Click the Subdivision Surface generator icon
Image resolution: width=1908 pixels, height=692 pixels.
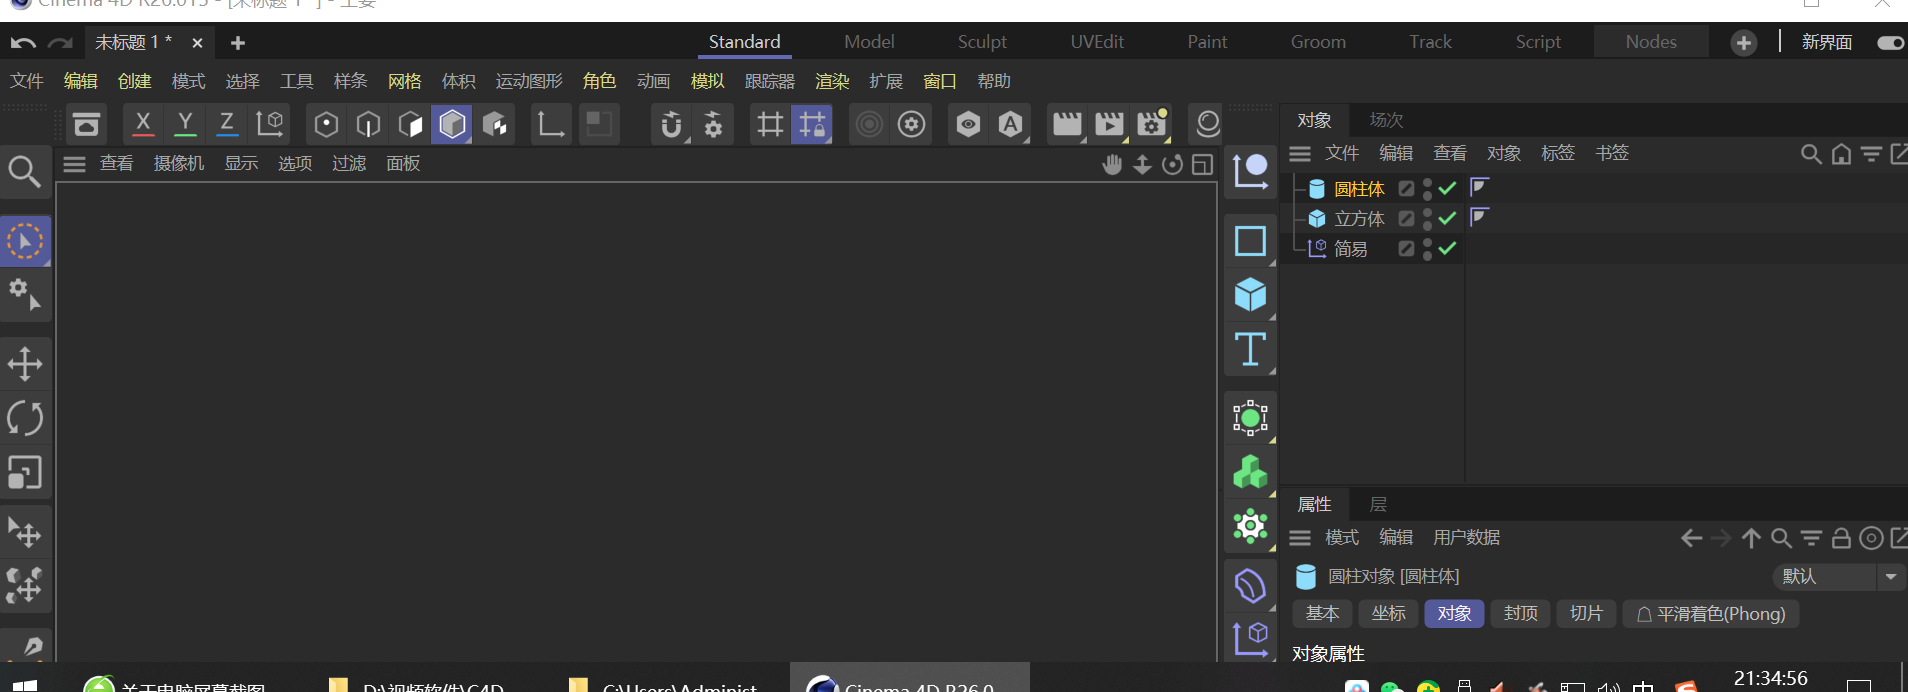click(x=1250, y=417)
